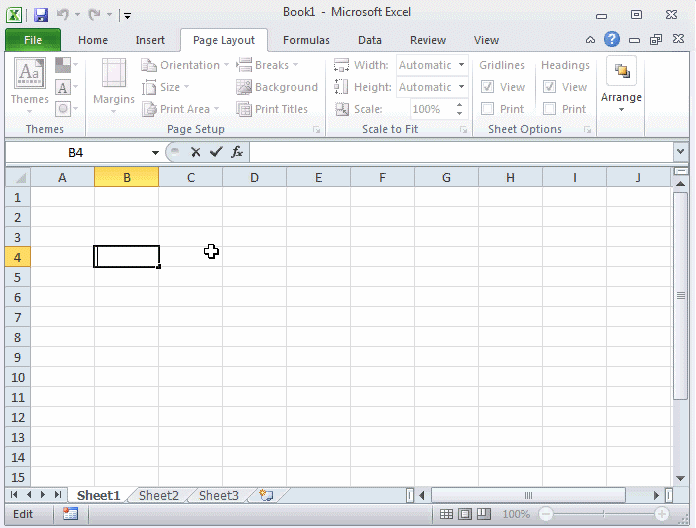Switch to Page Layout view in status bar
The height and width of the screenshot is (528, 696).
click(466, 514)
